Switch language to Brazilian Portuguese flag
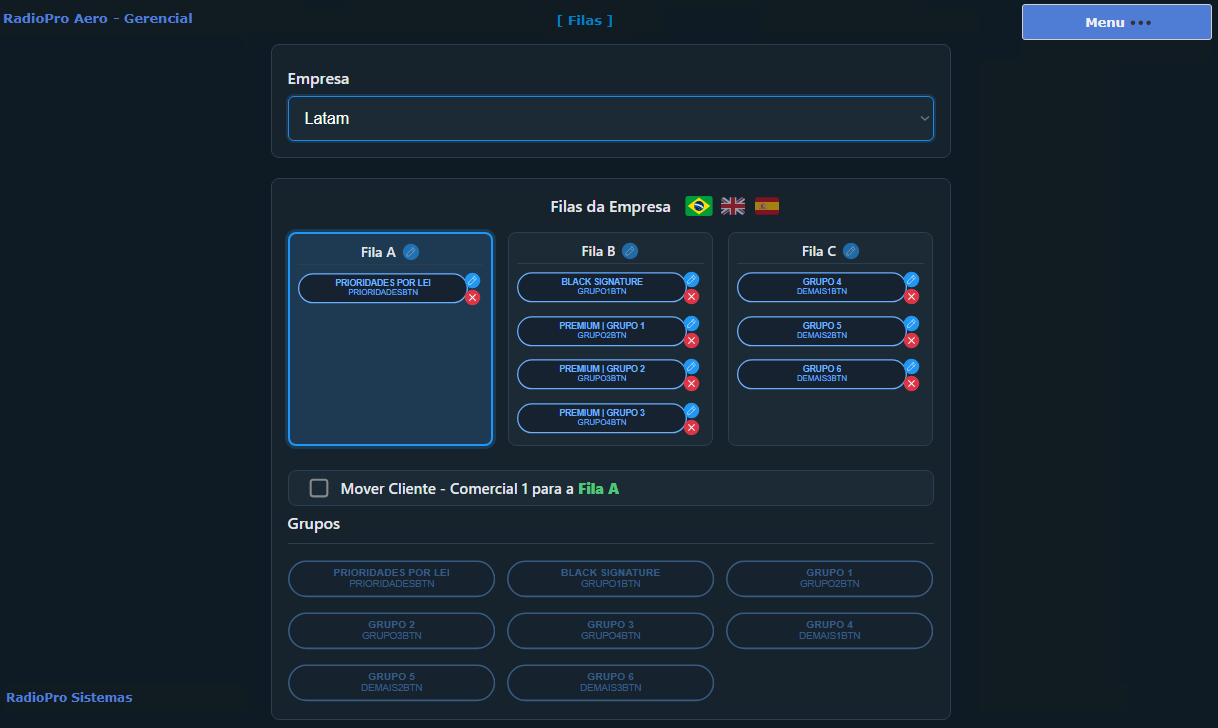1218x728 pixels. [x=698, y=206]
